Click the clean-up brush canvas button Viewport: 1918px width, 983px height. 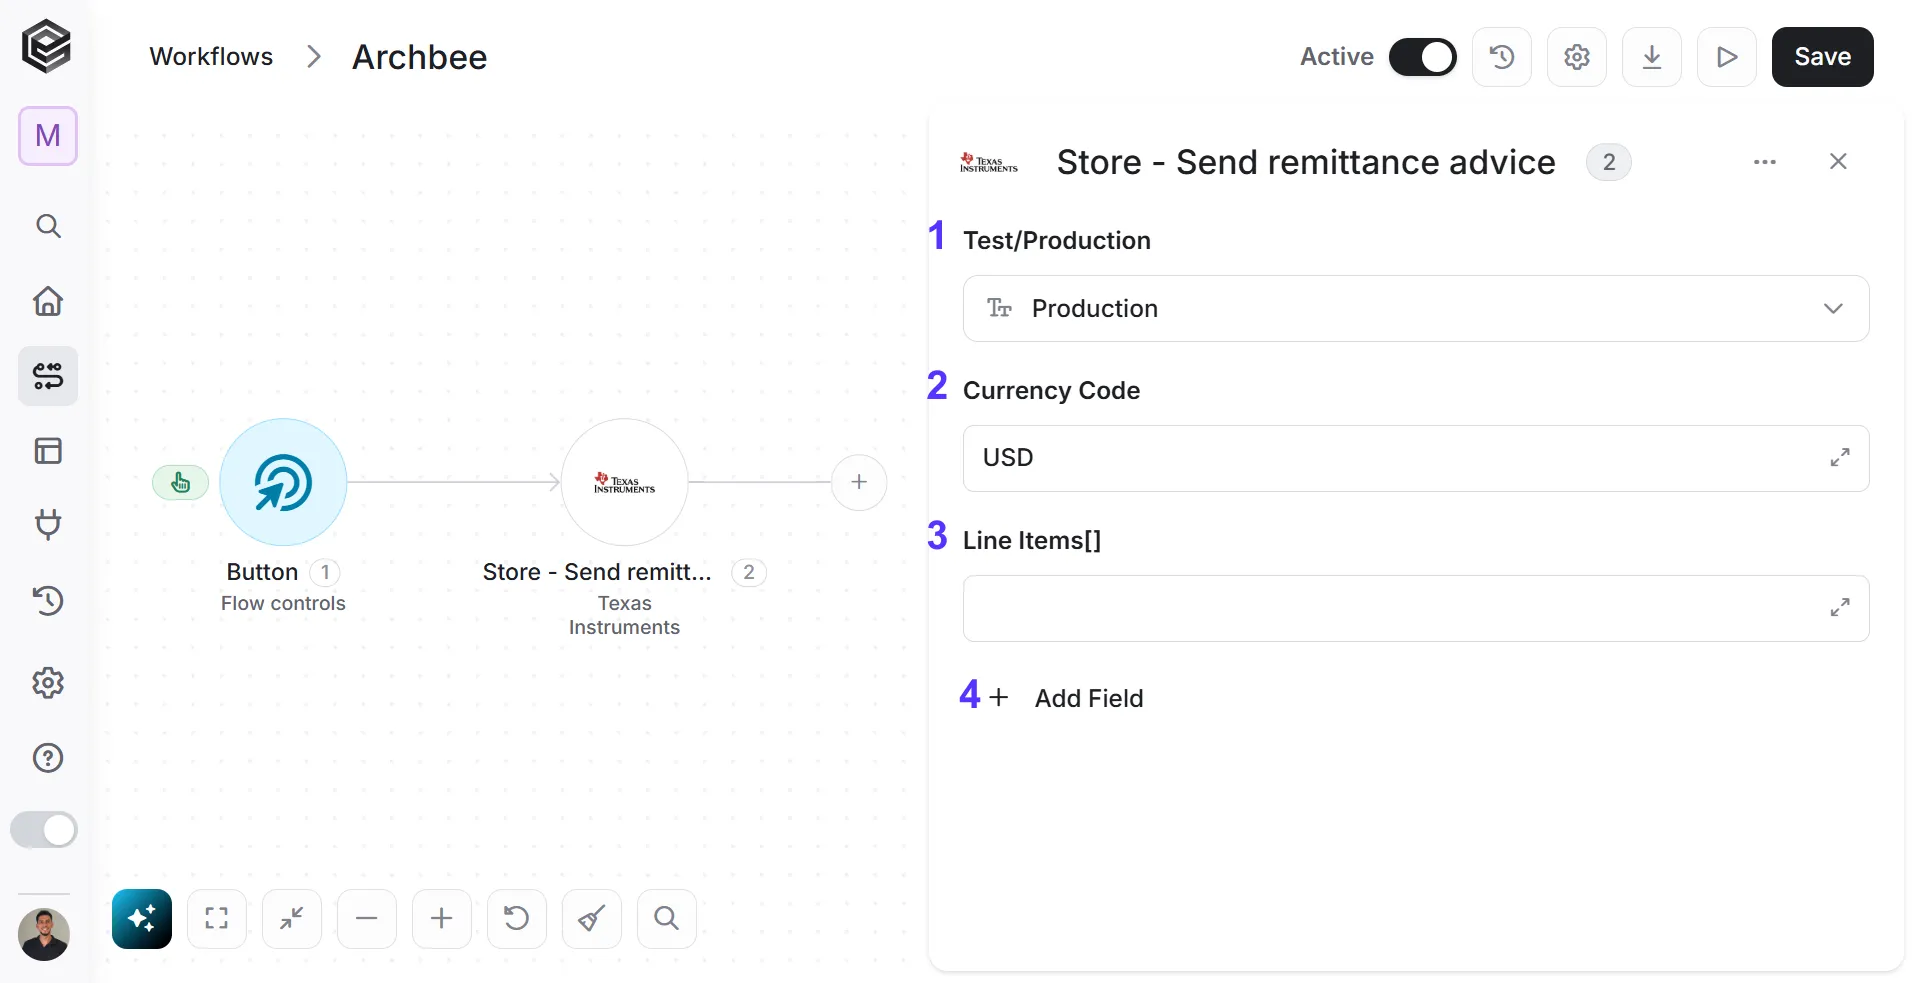tap(592, 919)
